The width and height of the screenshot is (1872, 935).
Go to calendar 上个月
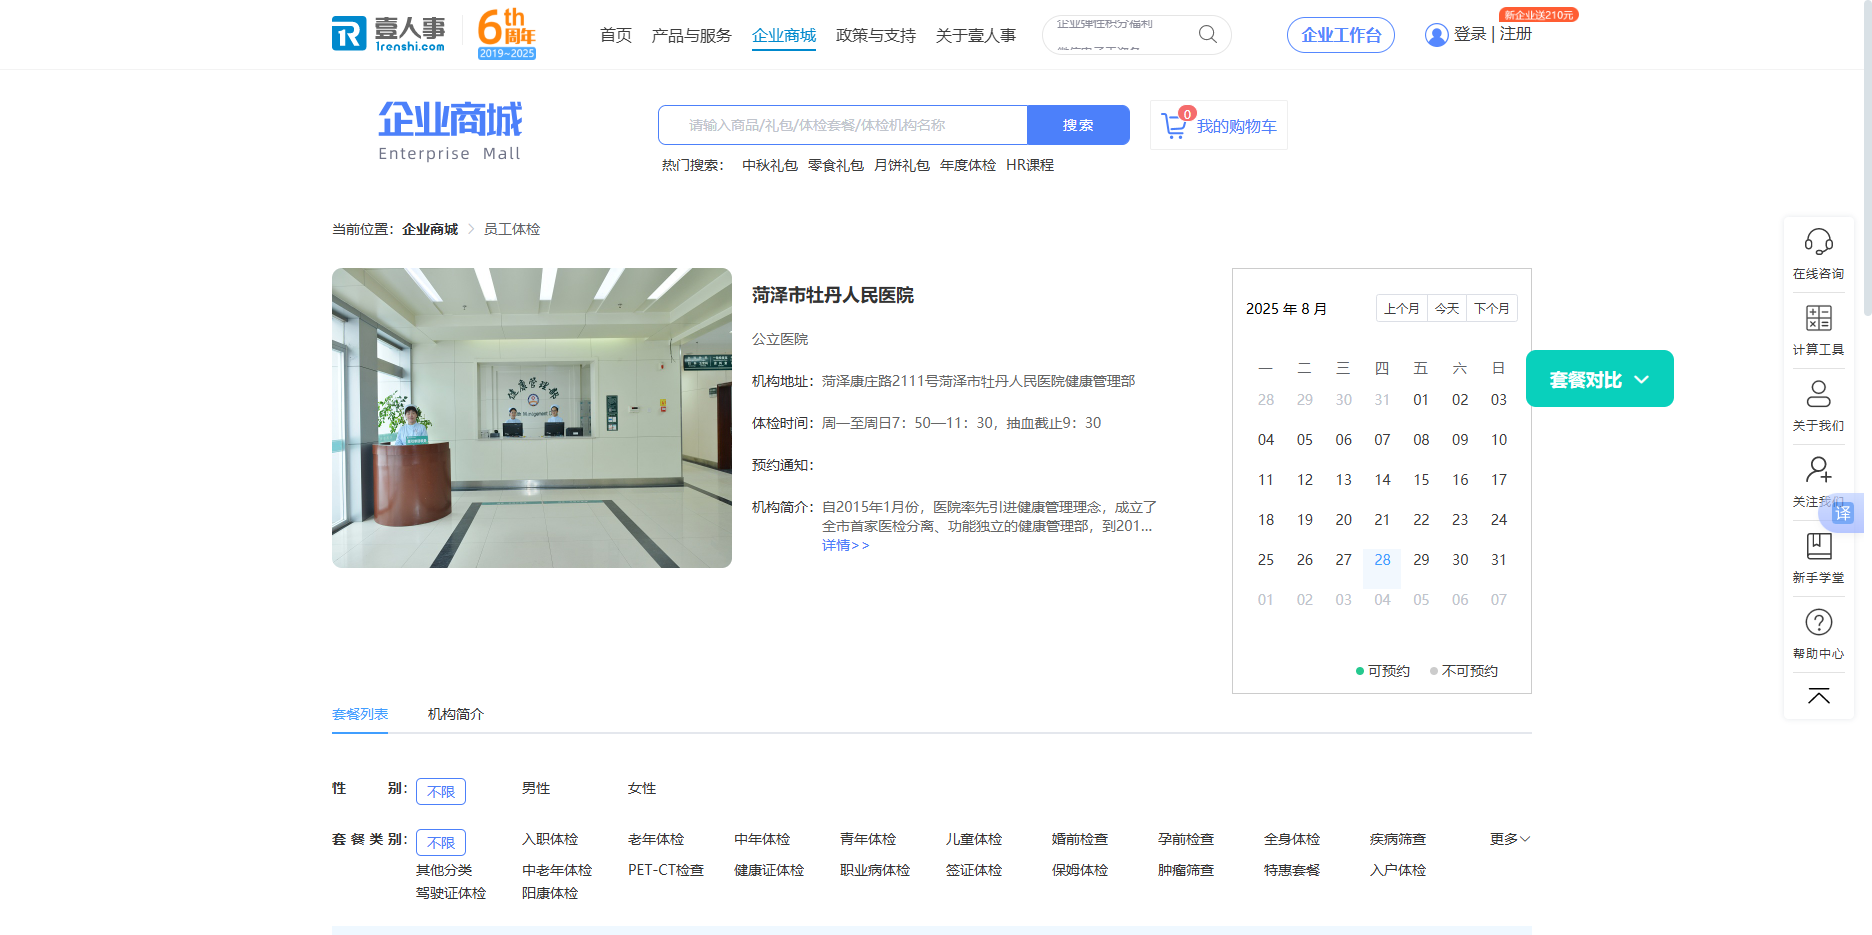[x=1402, y=308]
